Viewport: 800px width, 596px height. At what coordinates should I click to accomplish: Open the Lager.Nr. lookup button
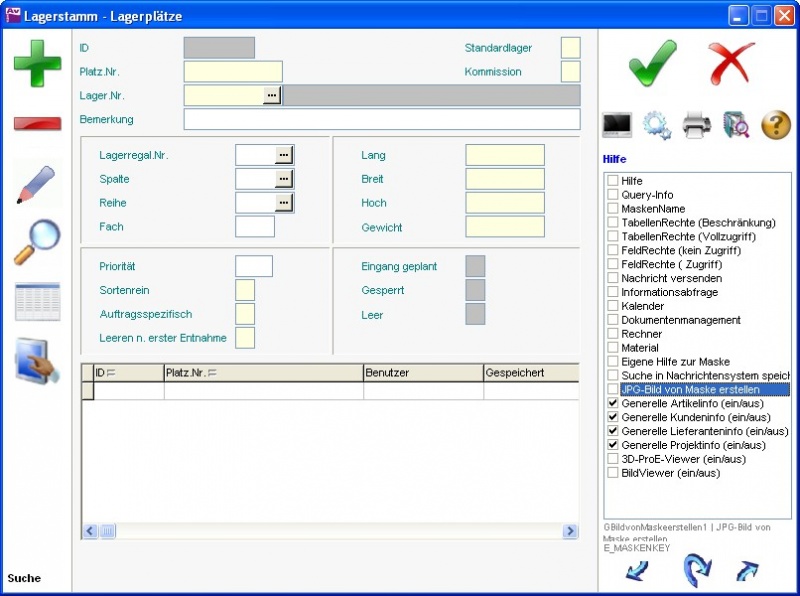(x=272, y=95)
